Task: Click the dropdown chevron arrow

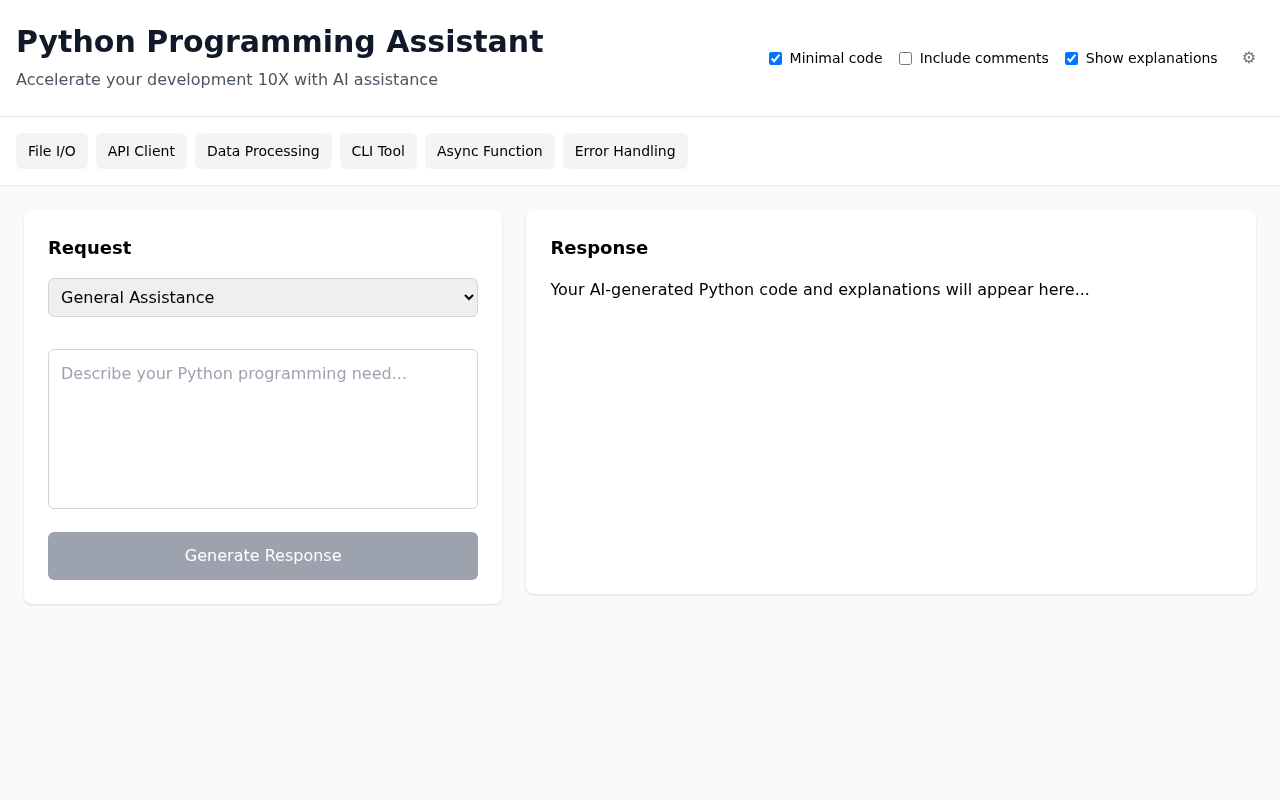Action: pos(466,297)
